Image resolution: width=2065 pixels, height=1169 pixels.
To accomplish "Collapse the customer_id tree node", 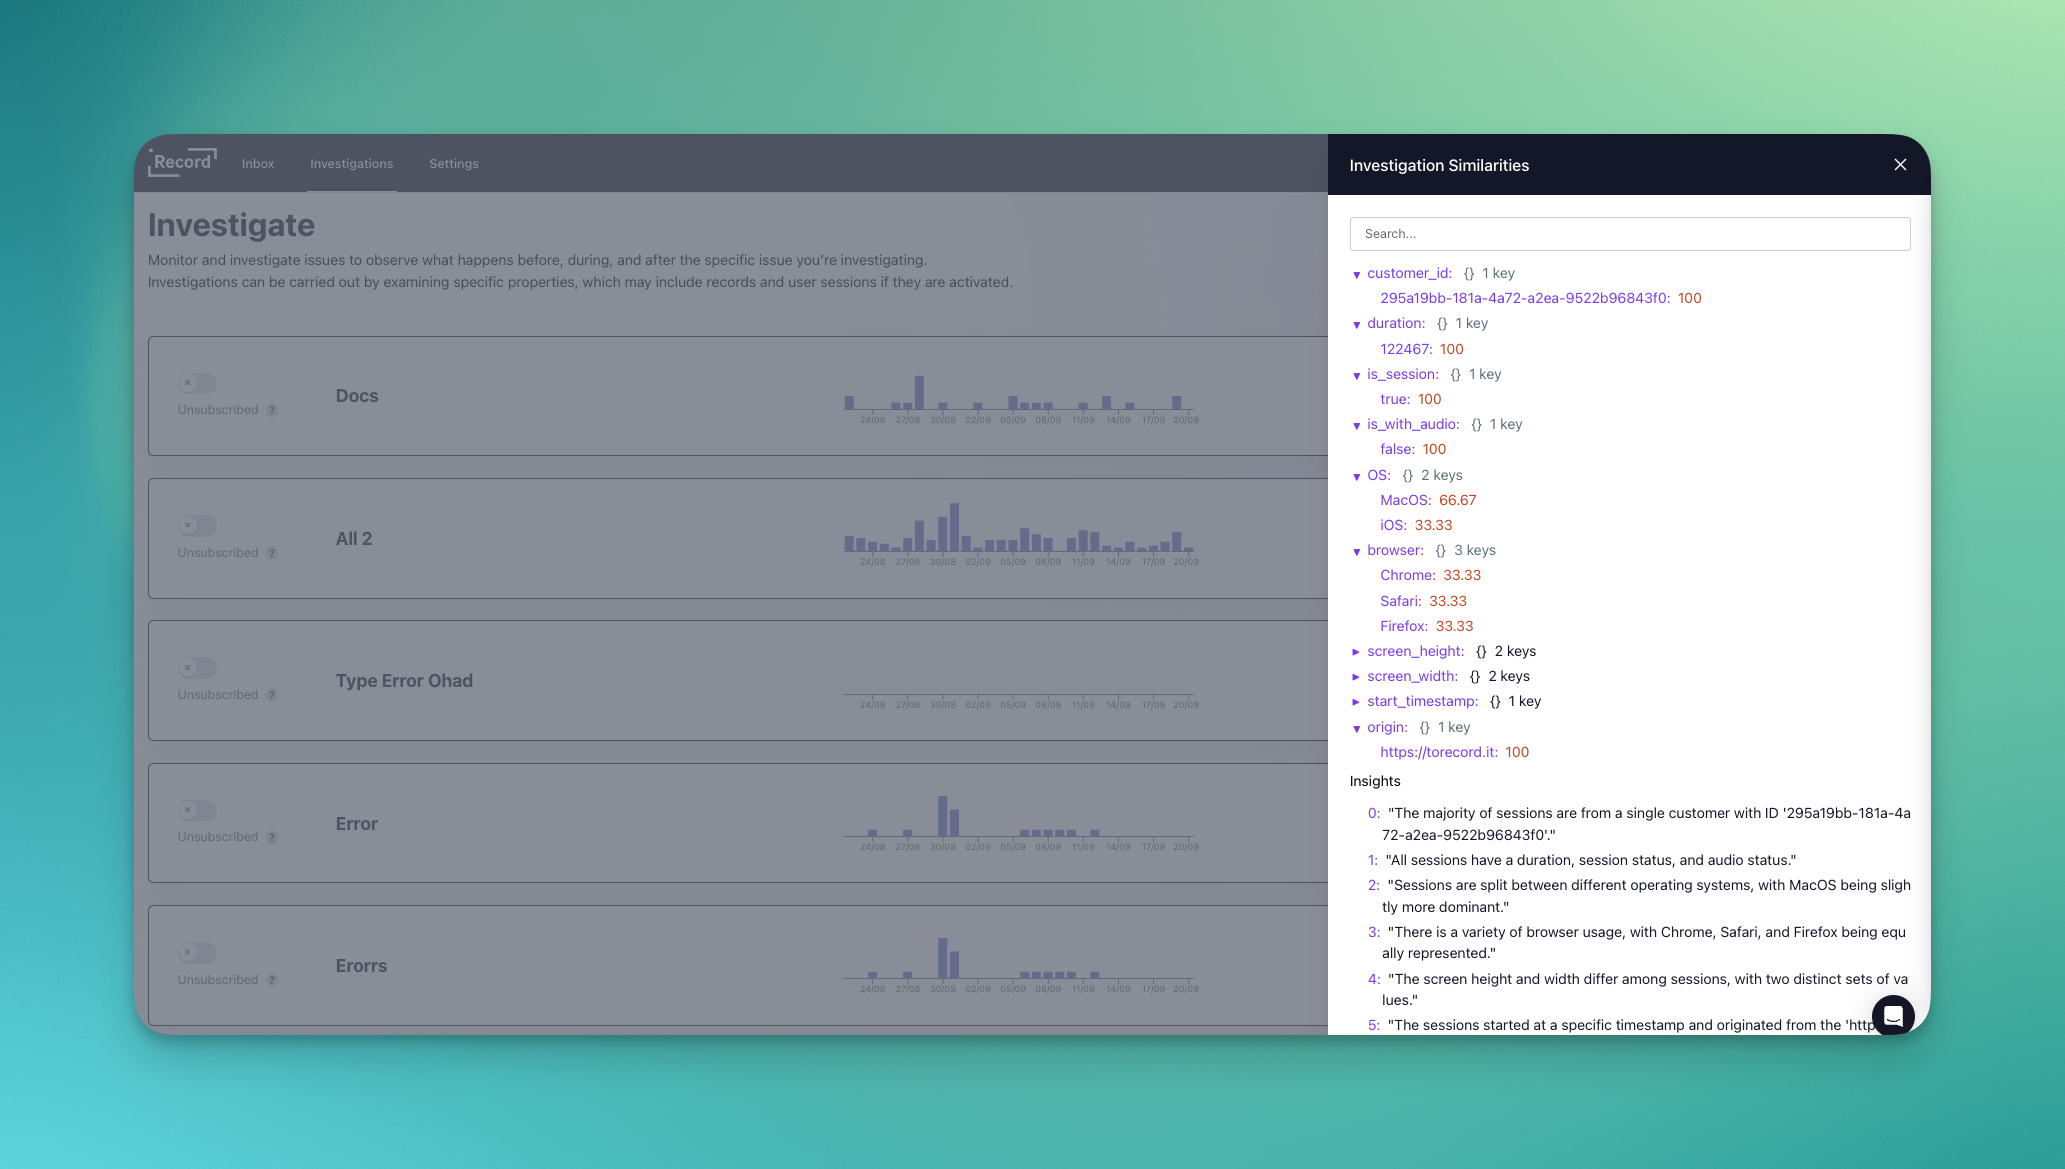I will click(x=1356, y=275).
